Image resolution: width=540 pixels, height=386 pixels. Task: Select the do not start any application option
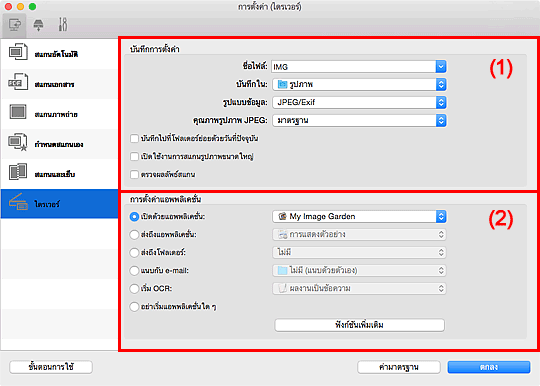(134, 306)
